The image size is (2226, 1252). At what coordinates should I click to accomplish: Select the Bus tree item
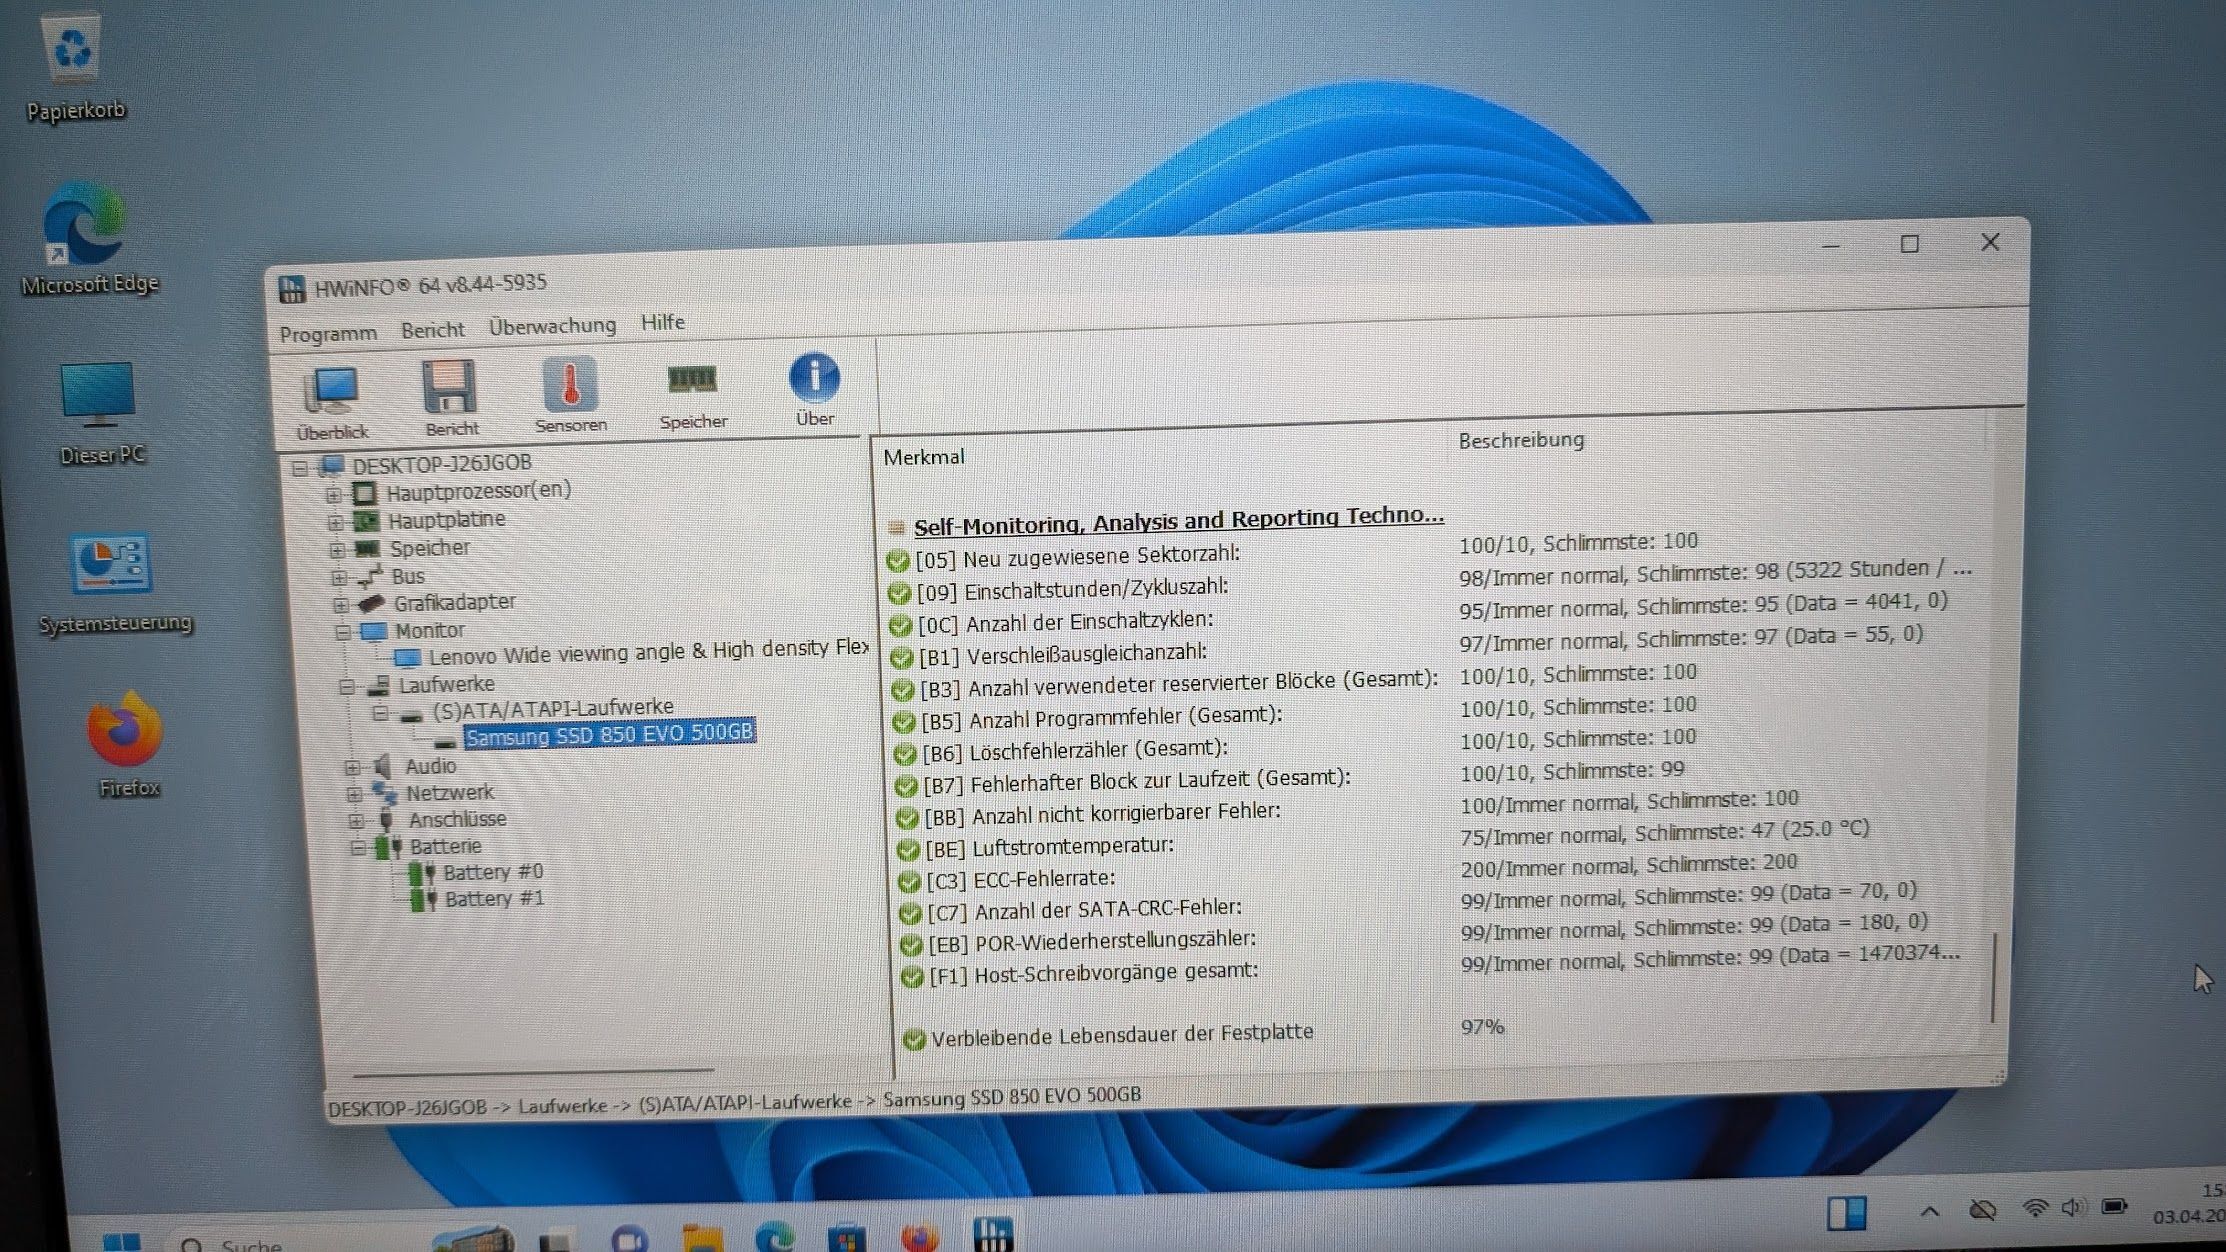(407, 577)
